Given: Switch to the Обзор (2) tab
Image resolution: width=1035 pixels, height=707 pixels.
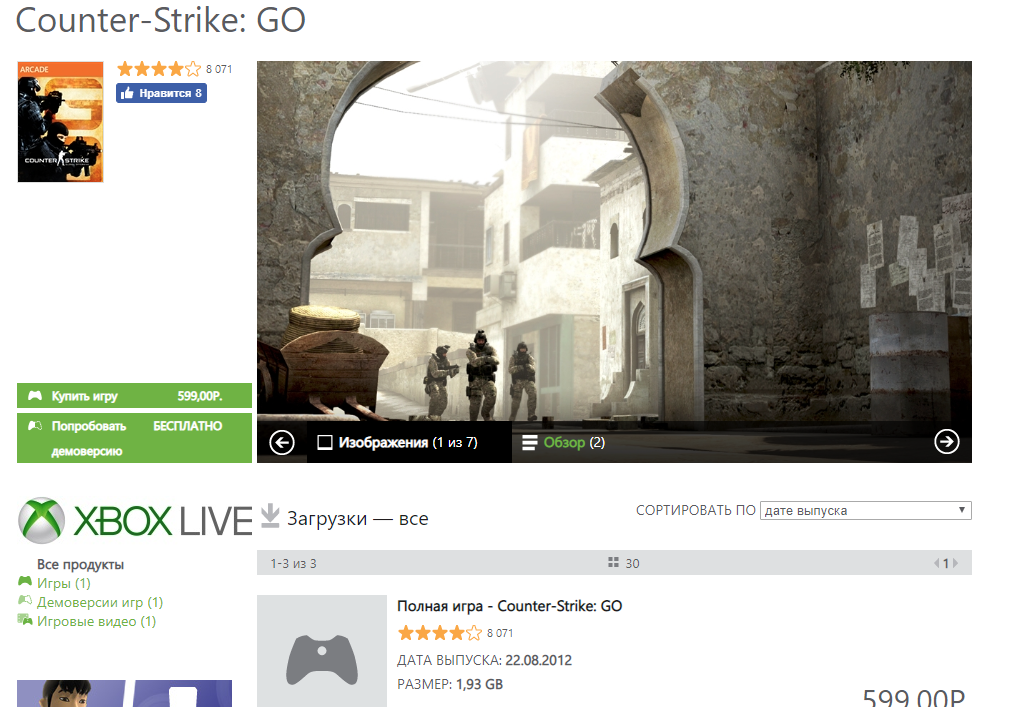Looking at the screenshot, I should tap(563, 442).
